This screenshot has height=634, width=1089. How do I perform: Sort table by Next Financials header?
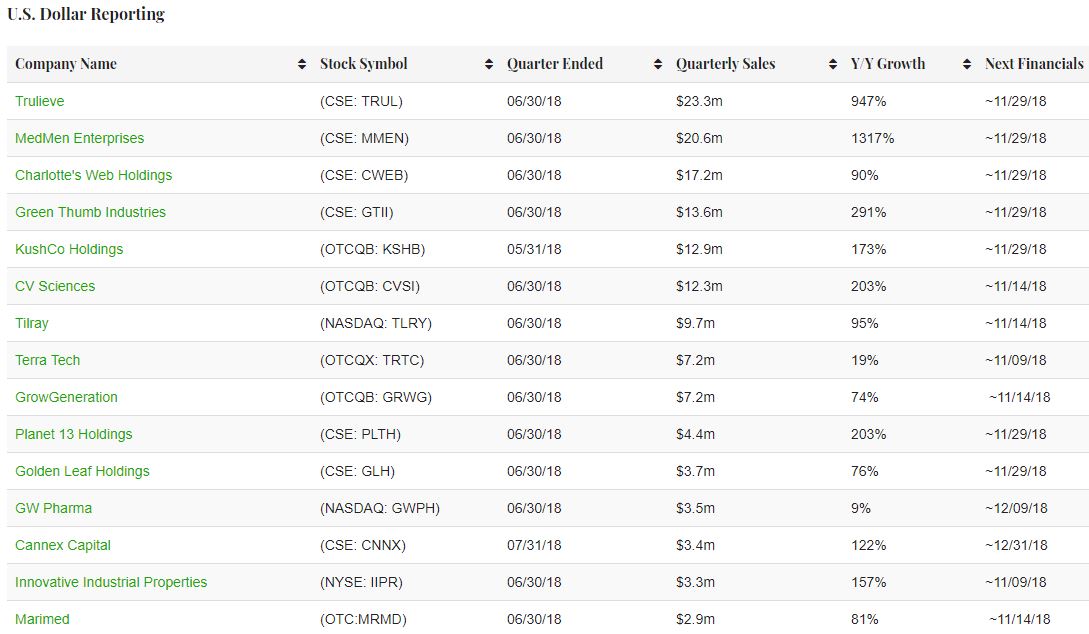click(1033, 64)
